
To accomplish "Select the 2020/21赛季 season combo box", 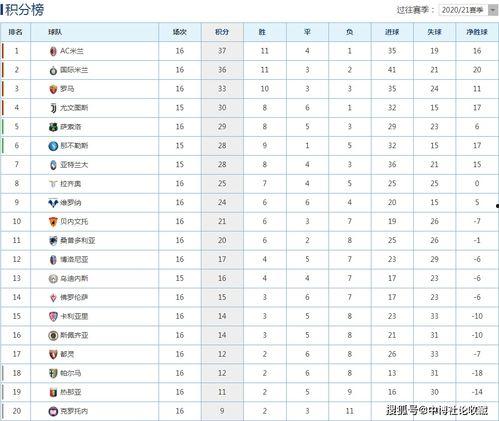I will click(468, 10).
